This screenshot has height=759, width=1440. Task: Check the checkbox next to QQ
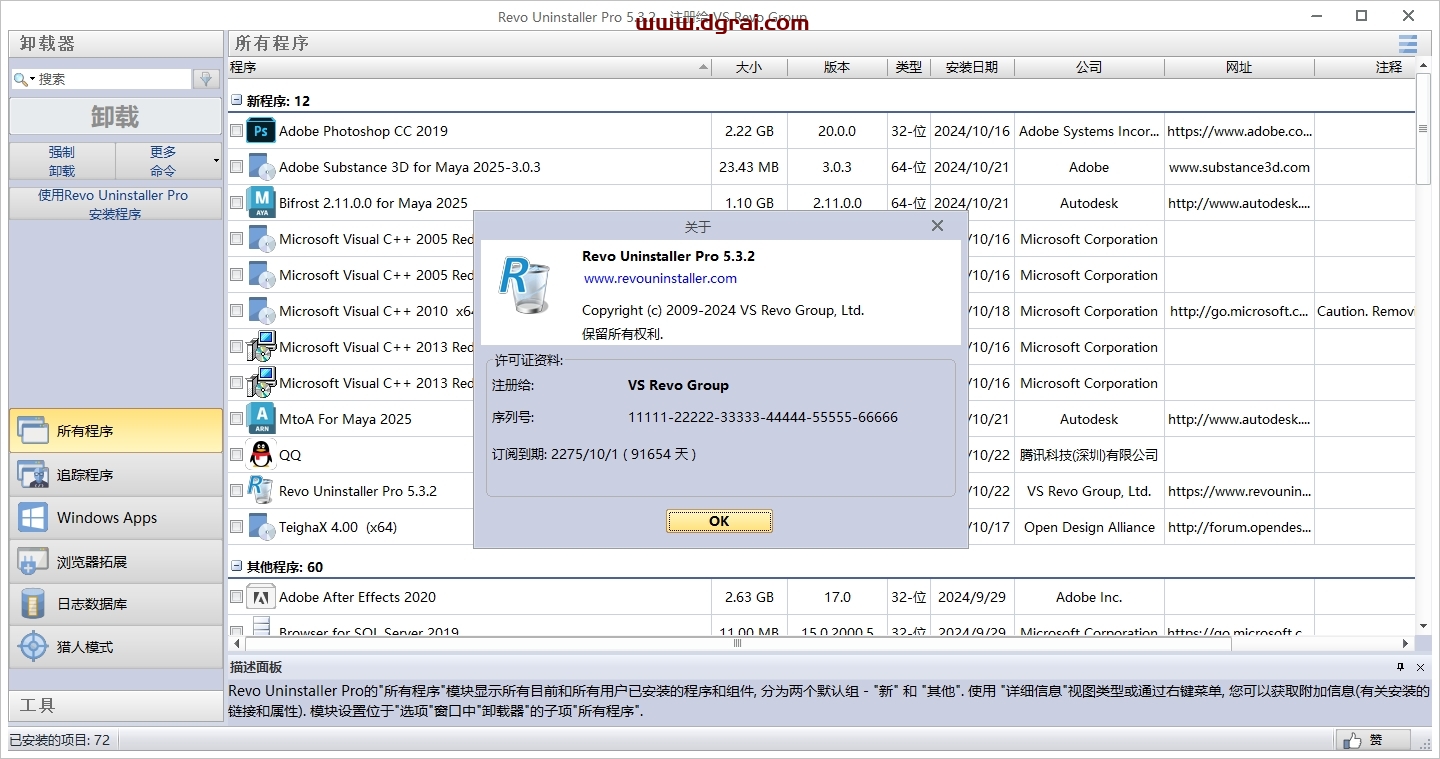coord(236,455)
